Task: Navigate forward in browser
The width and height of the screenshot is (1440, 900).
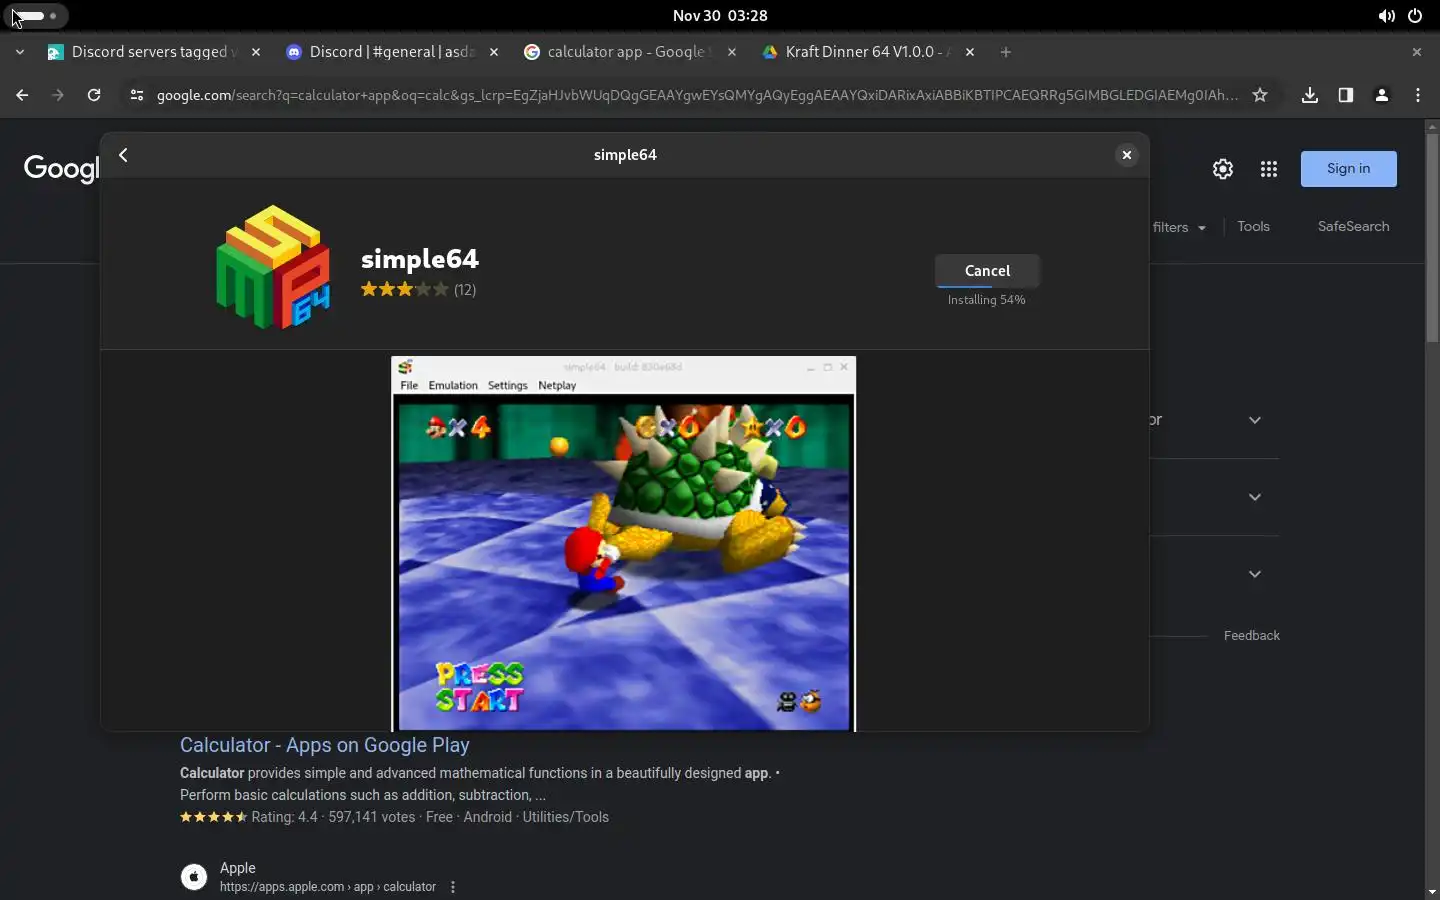Action: tap(58, 95)
